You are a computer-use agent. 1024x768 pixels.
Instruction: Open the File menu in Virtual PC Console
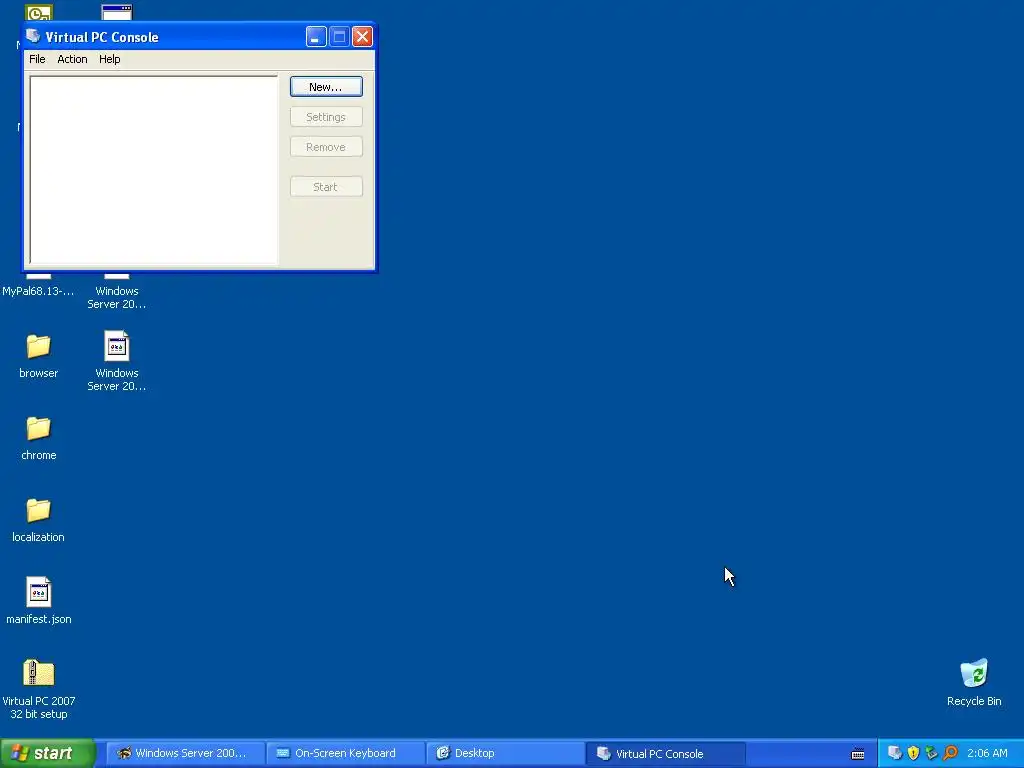pos(37,59)
